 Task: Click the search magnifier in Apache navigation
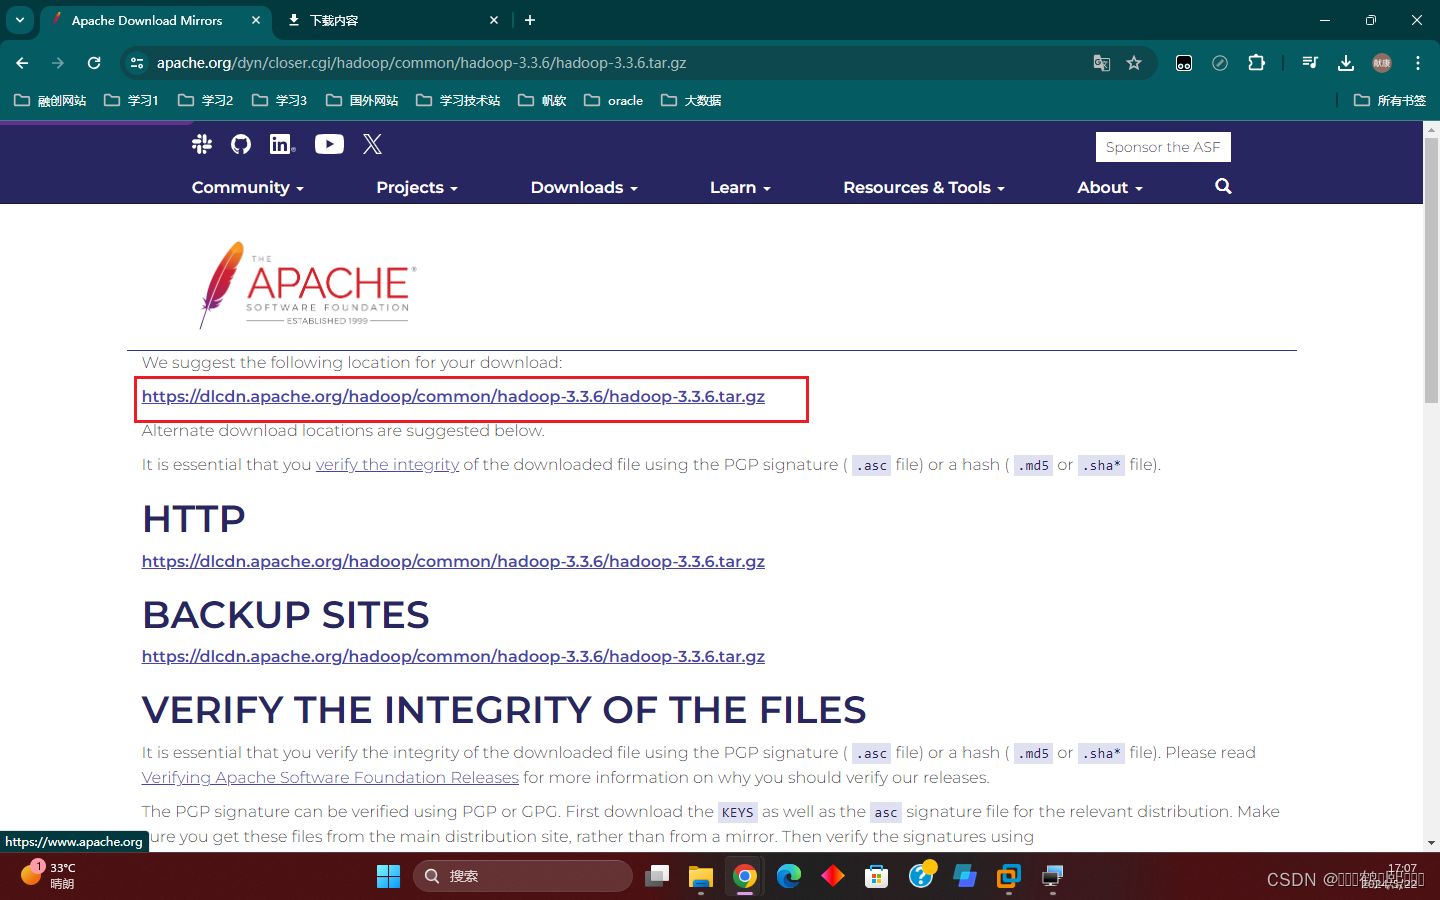point(1223,186)
